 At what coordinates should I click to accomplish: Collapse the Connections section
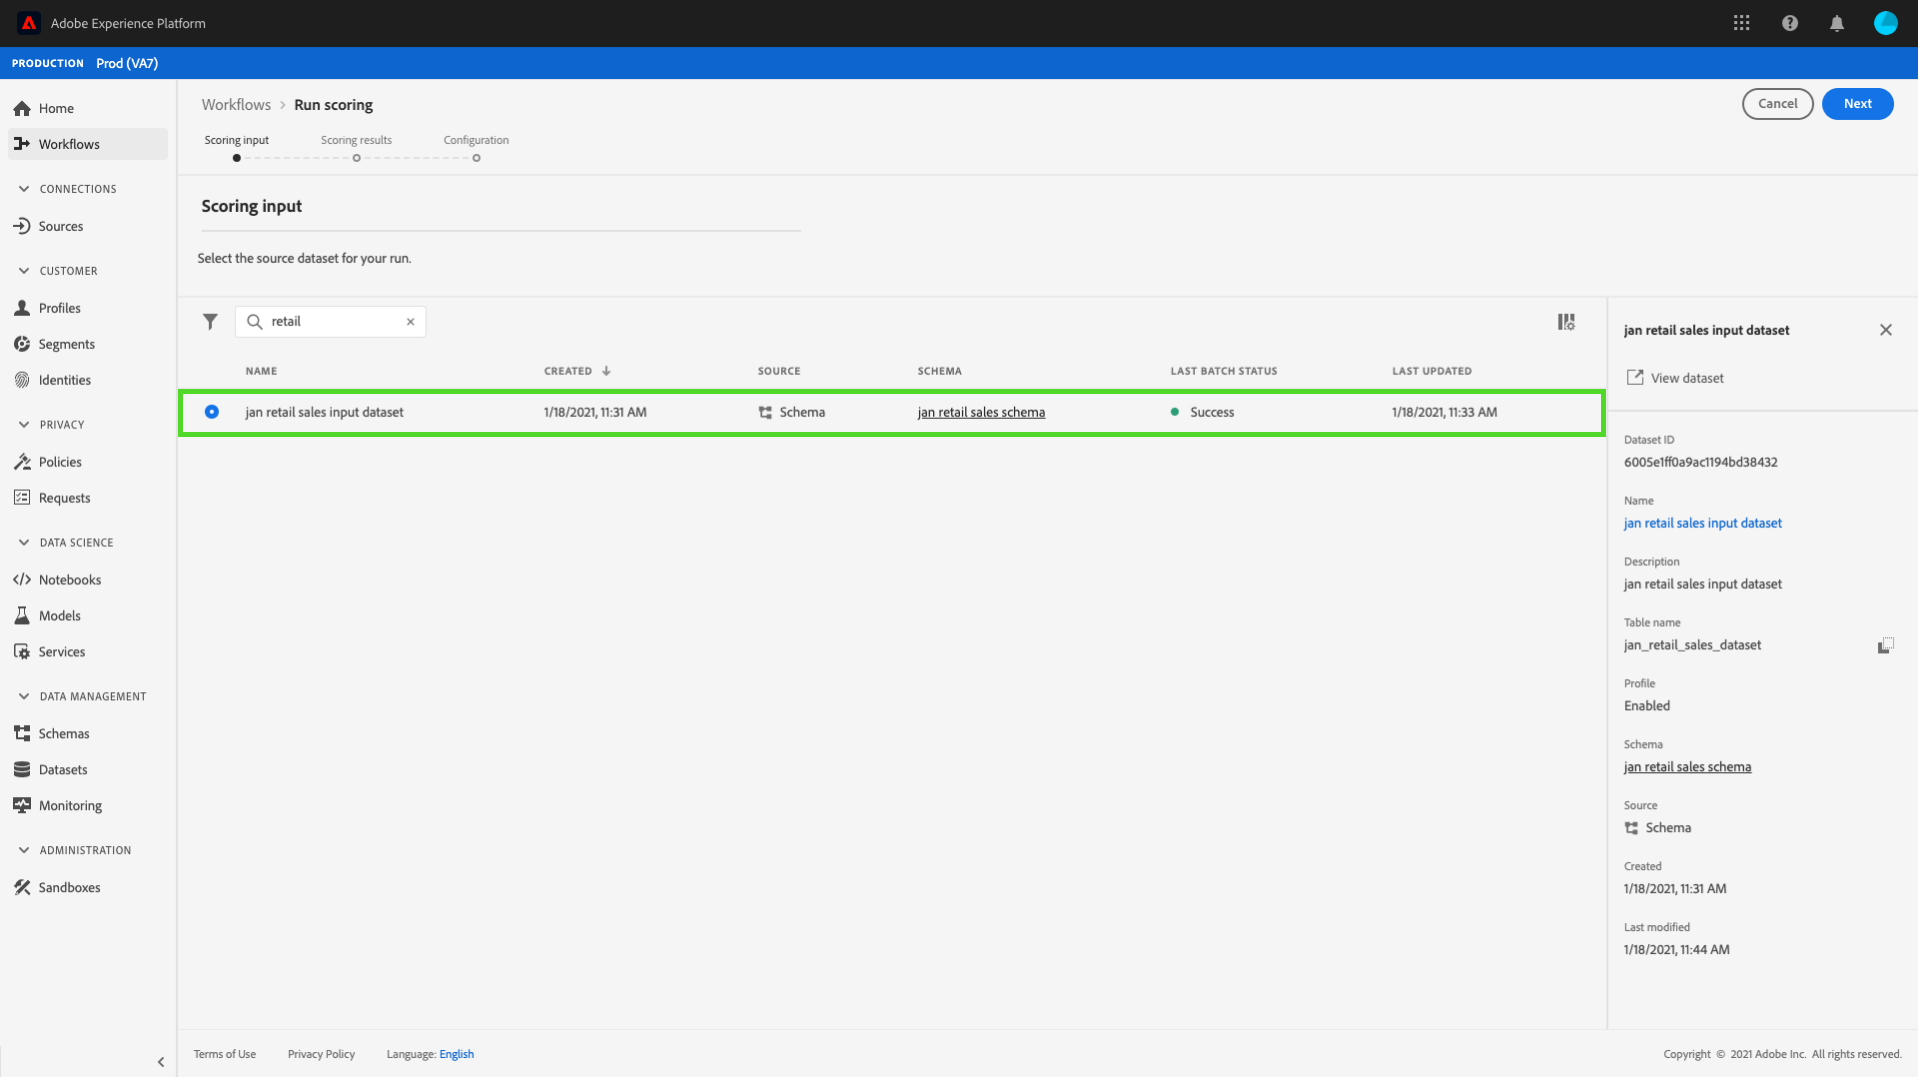point(24,189)
